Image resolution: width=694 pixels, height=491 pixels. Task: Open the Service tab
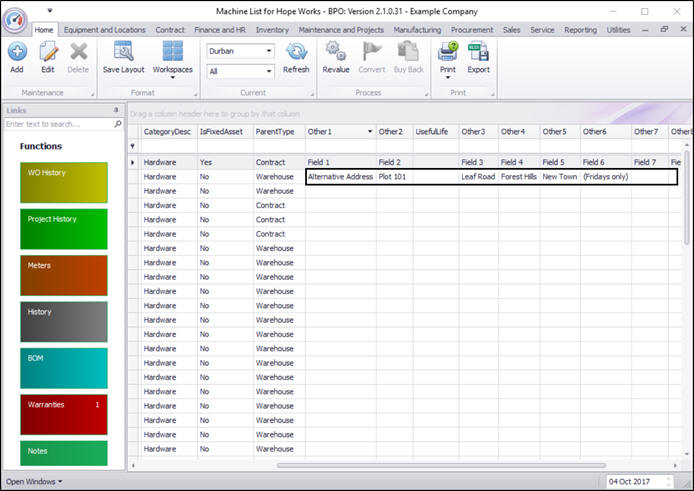pos(542,30)
